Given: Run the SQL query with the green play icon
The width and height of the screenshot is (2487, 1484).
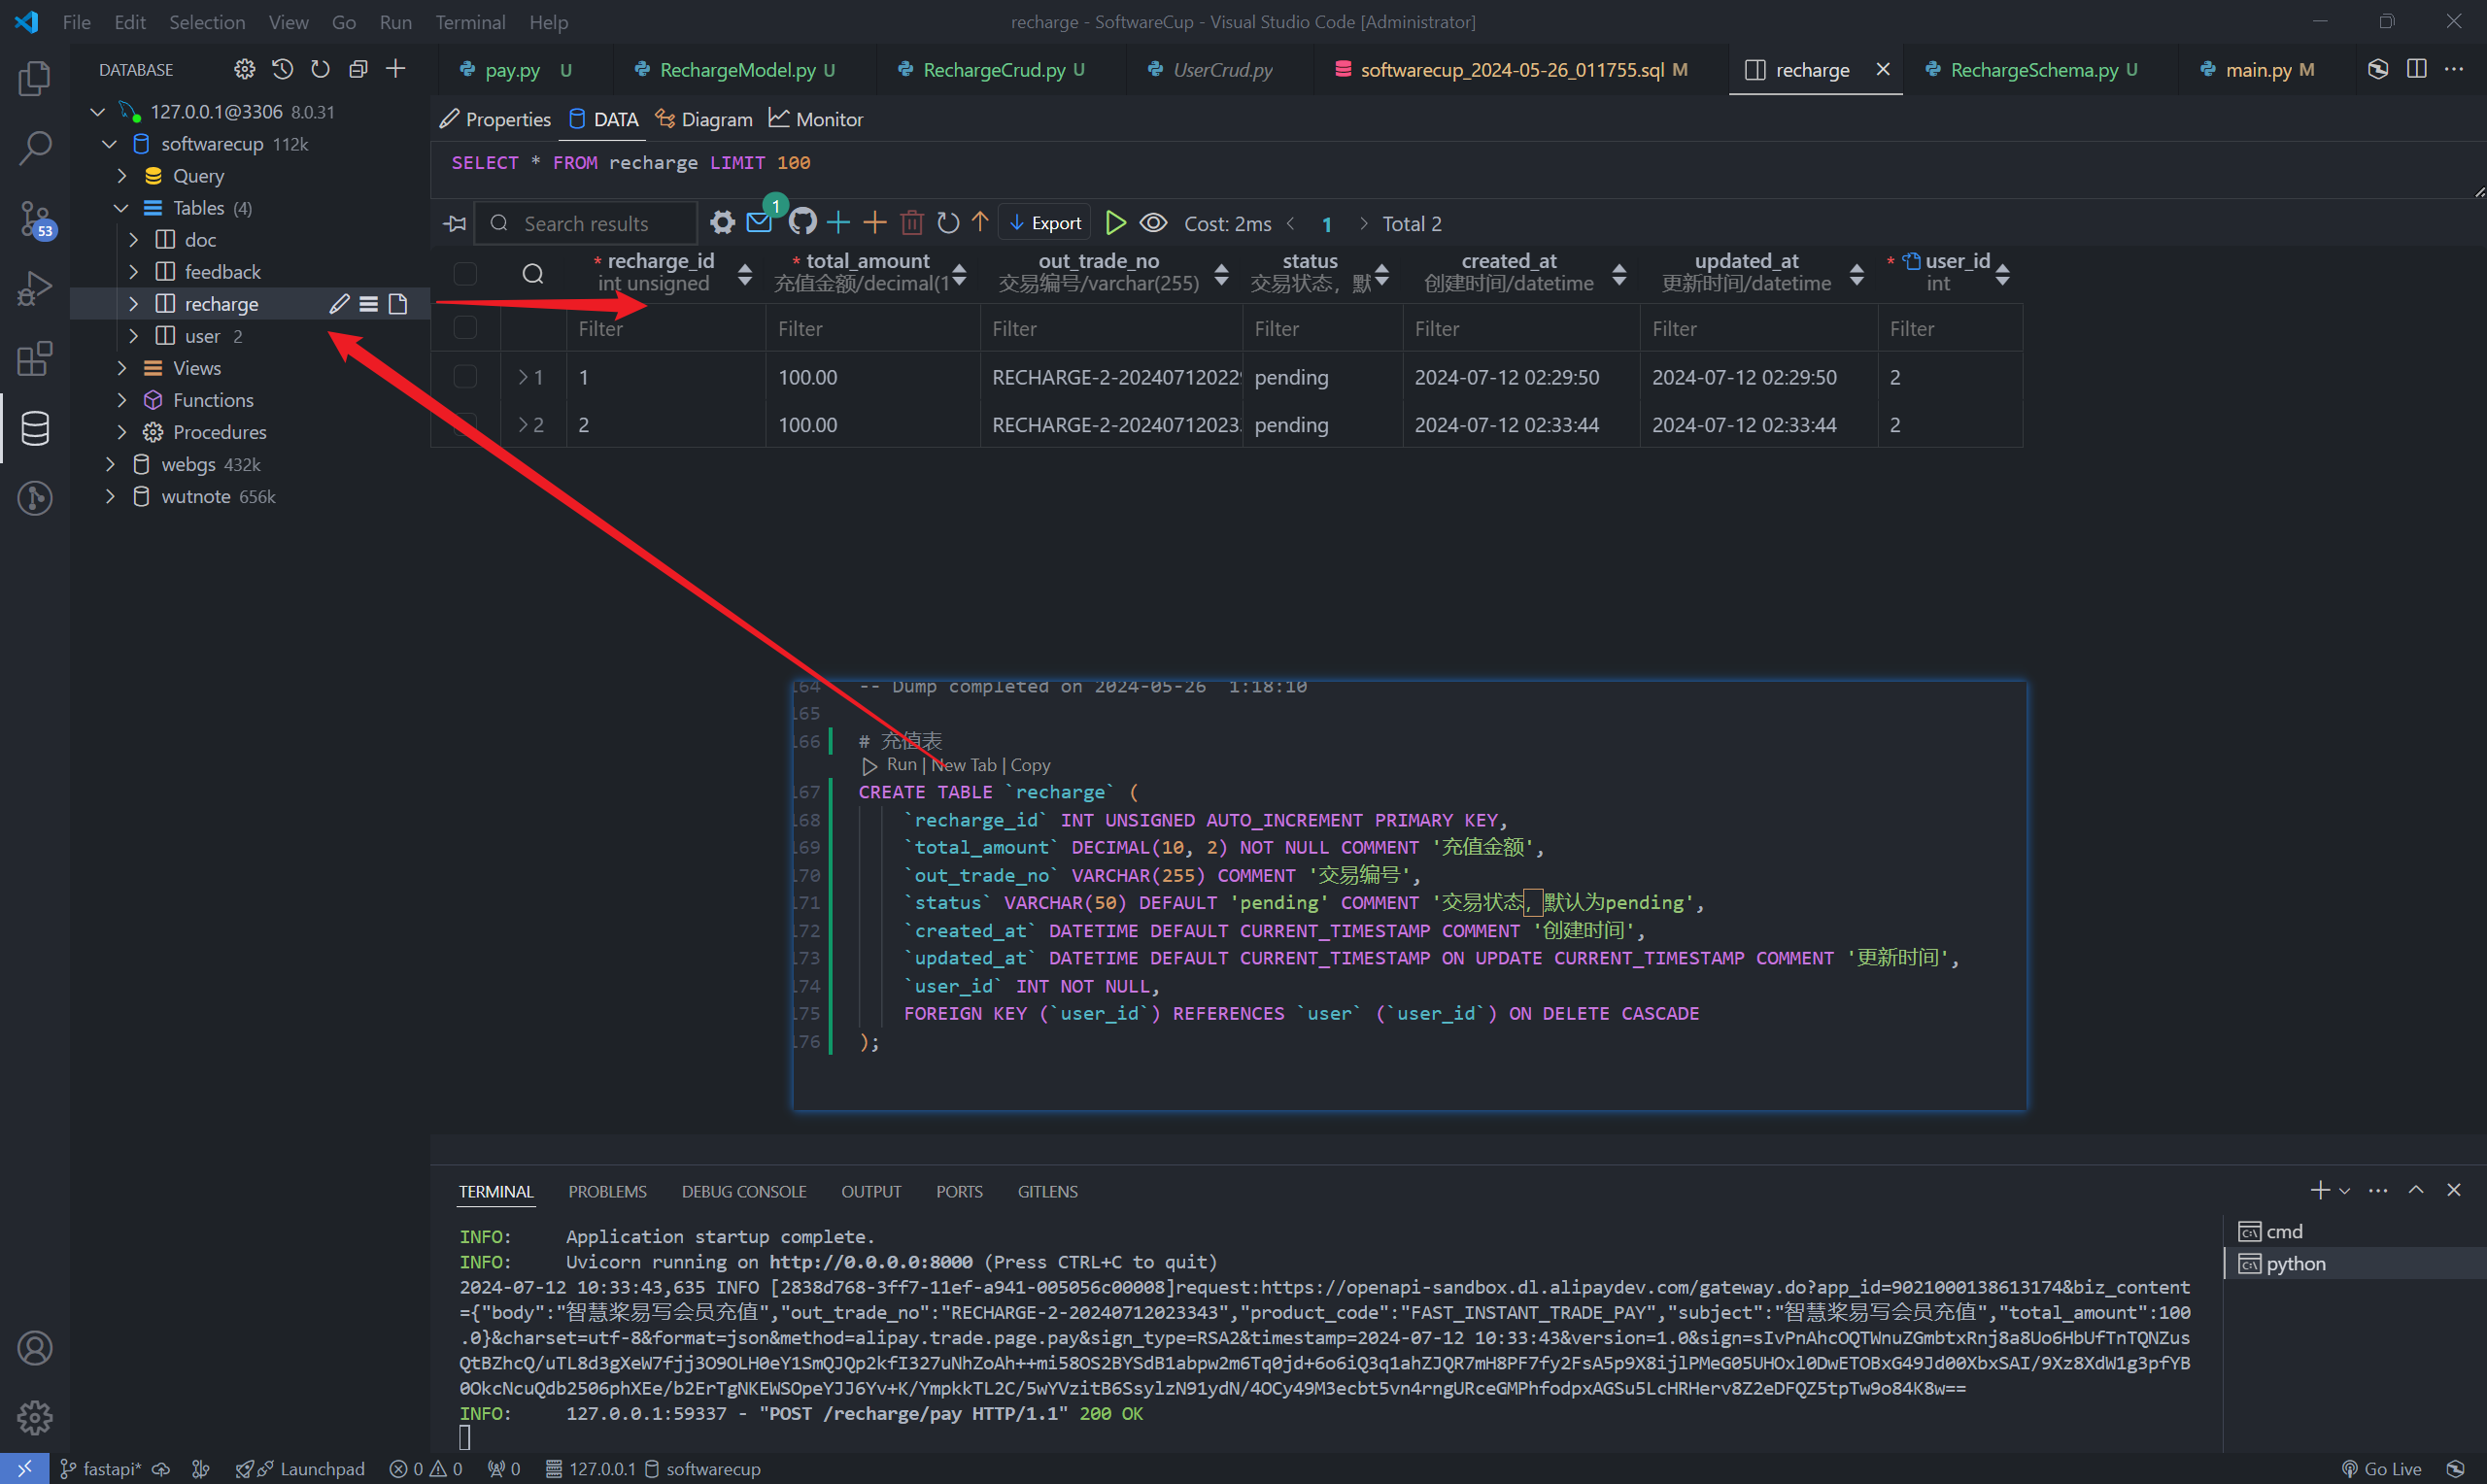Looking at the screenshot, I should pyautogui.click(x=1115, y=222).
